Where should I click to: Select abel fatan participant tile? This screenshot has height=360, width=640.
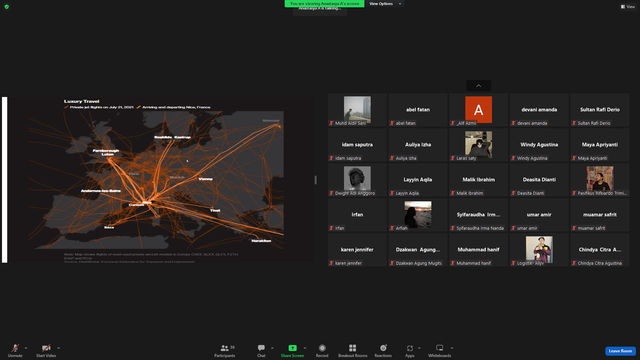[418, 110]
